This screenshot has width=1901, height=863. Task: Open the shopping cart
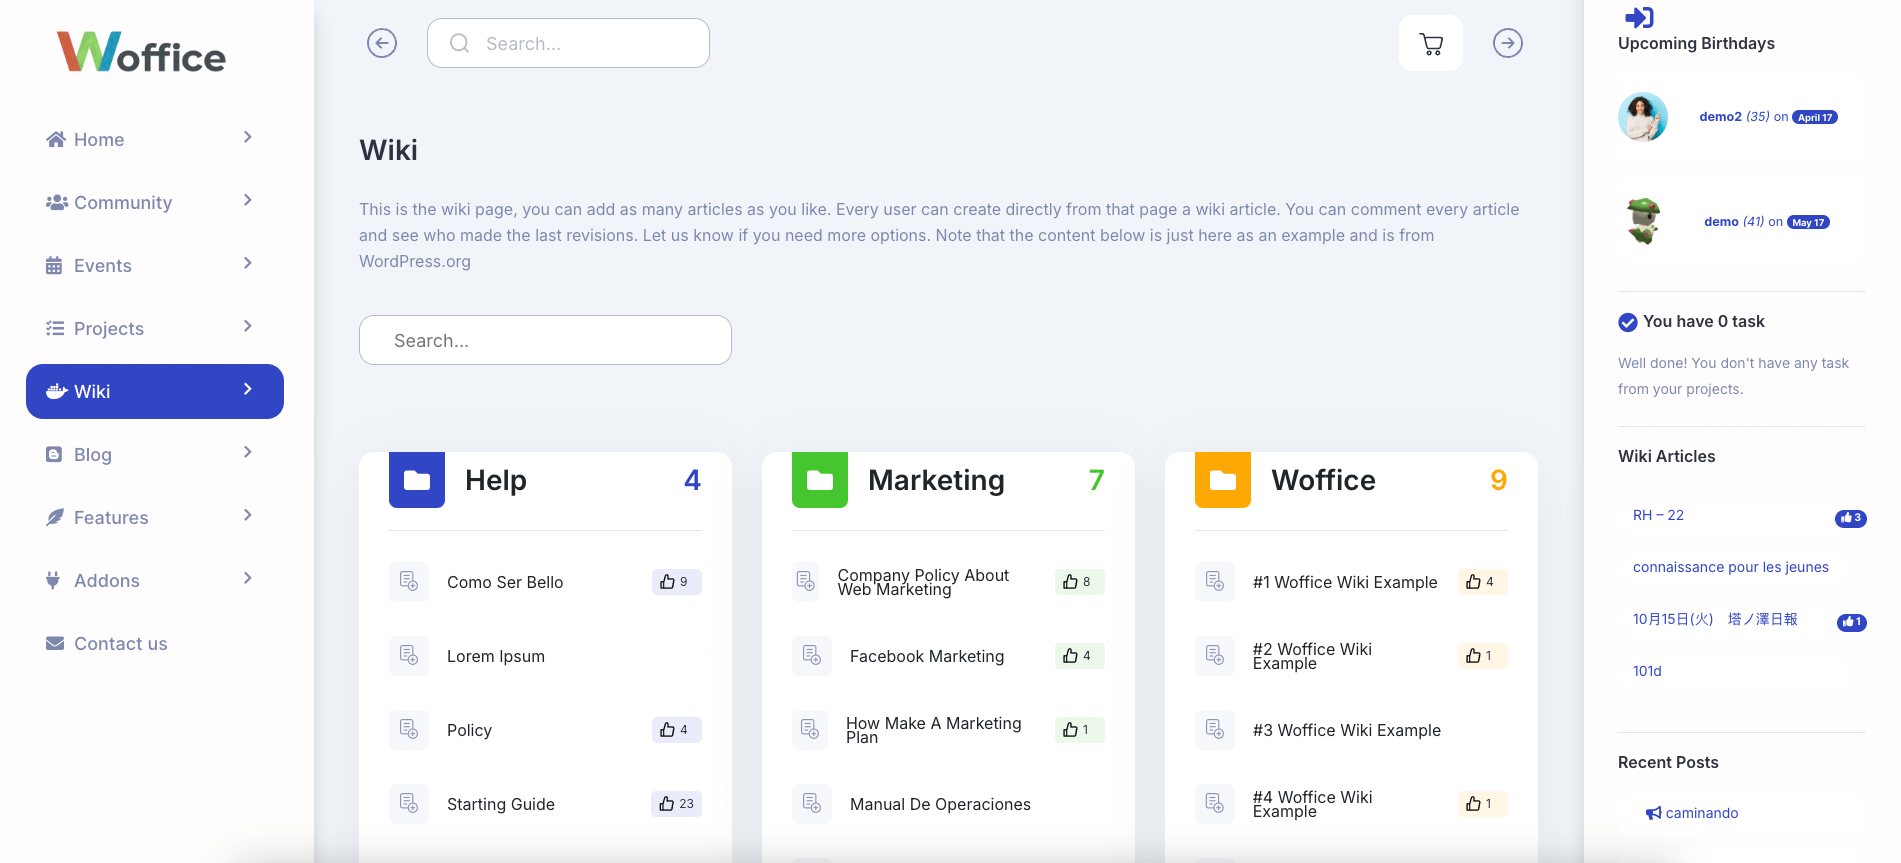(1431, 43)
